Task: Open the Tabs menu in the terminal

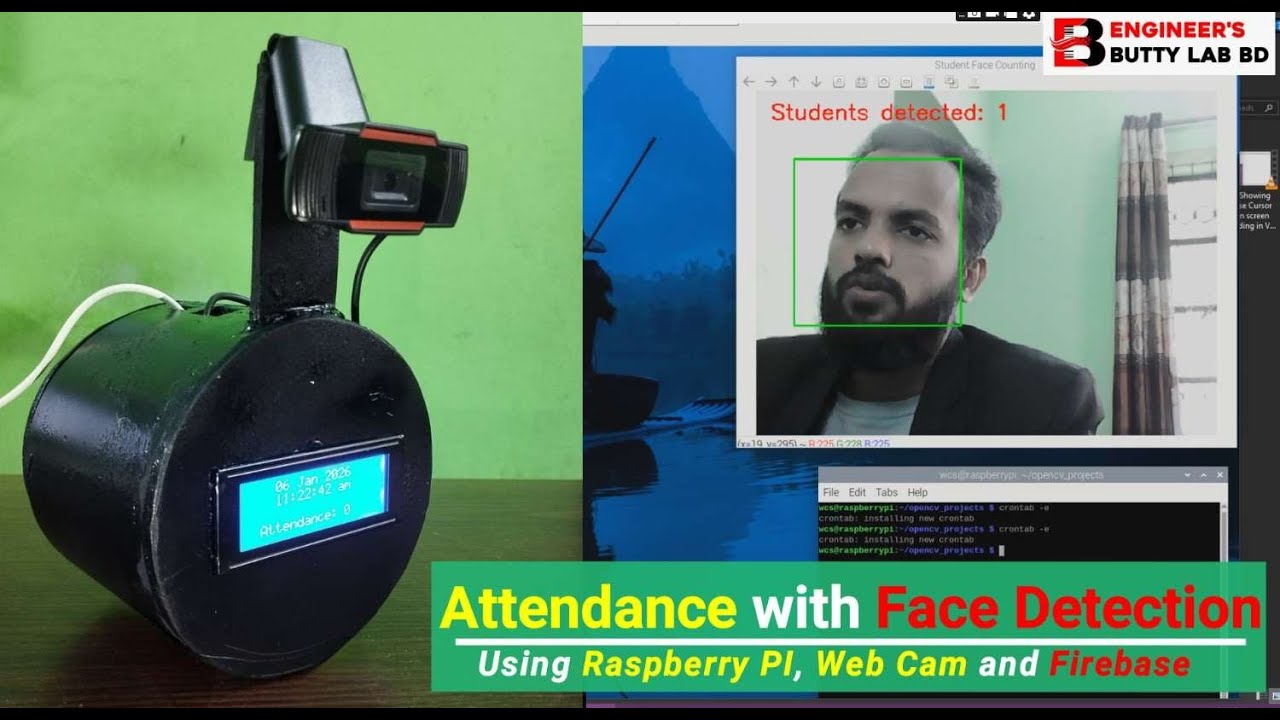Action: (x=887, y=492)
